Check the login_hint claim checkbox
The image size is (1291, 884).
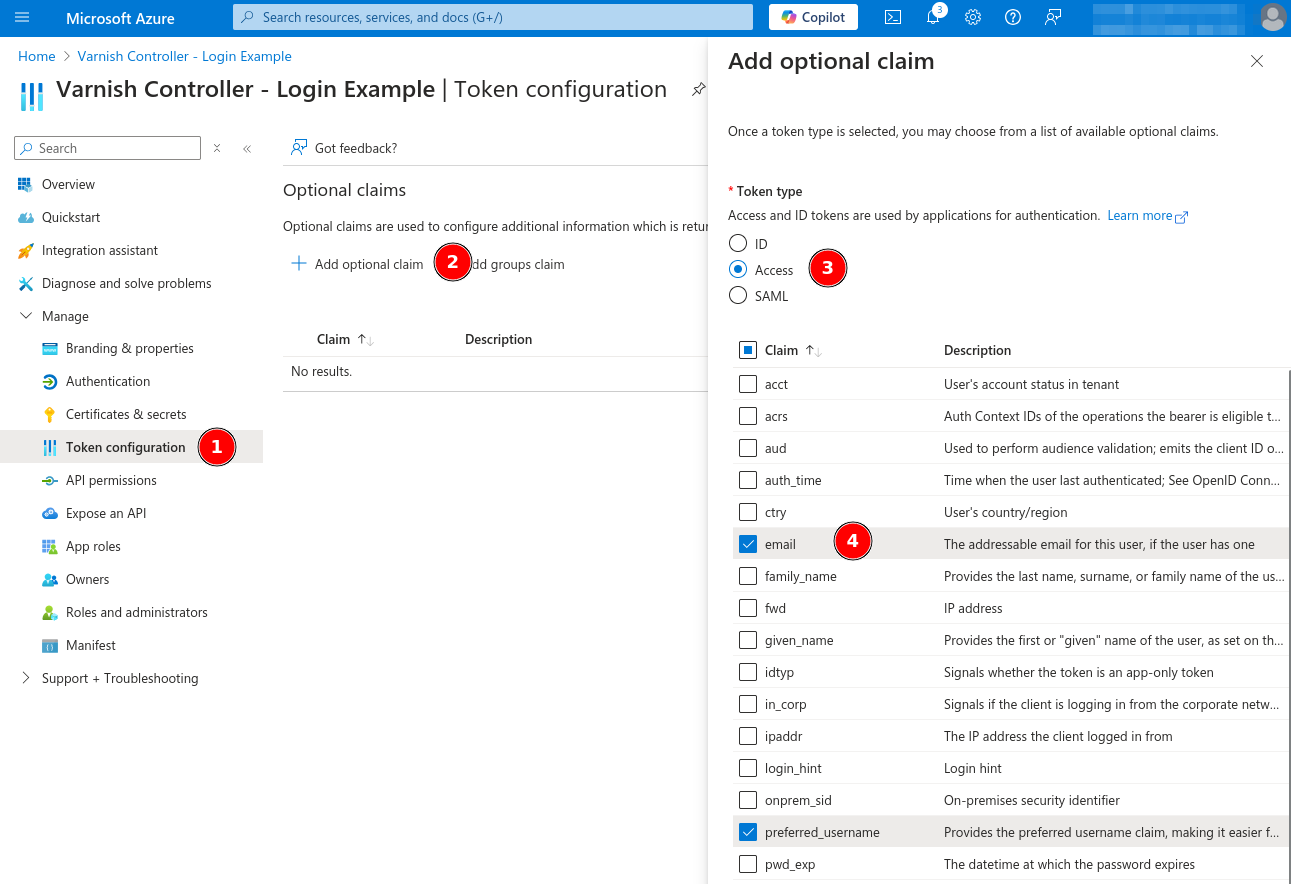pyautogui.click(x=748, y=768)
